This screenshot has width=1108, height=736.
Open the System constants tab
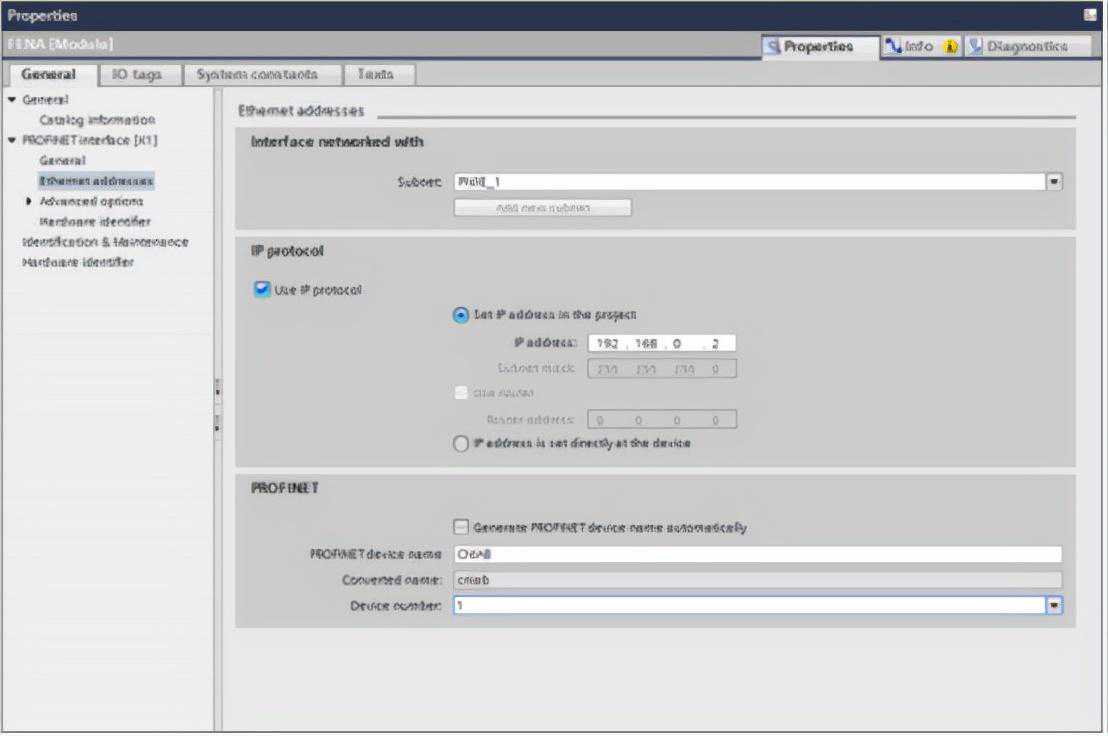256,74
